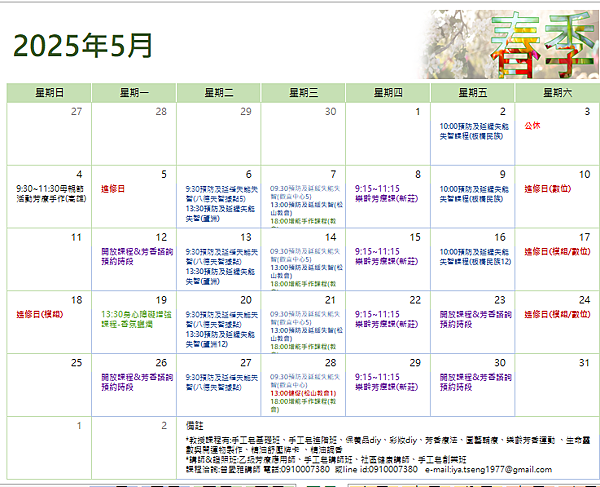Open the 9:15~11:15 class on May 29
Viewport: 600px width, 487px height.
click(x=386, y=382)
